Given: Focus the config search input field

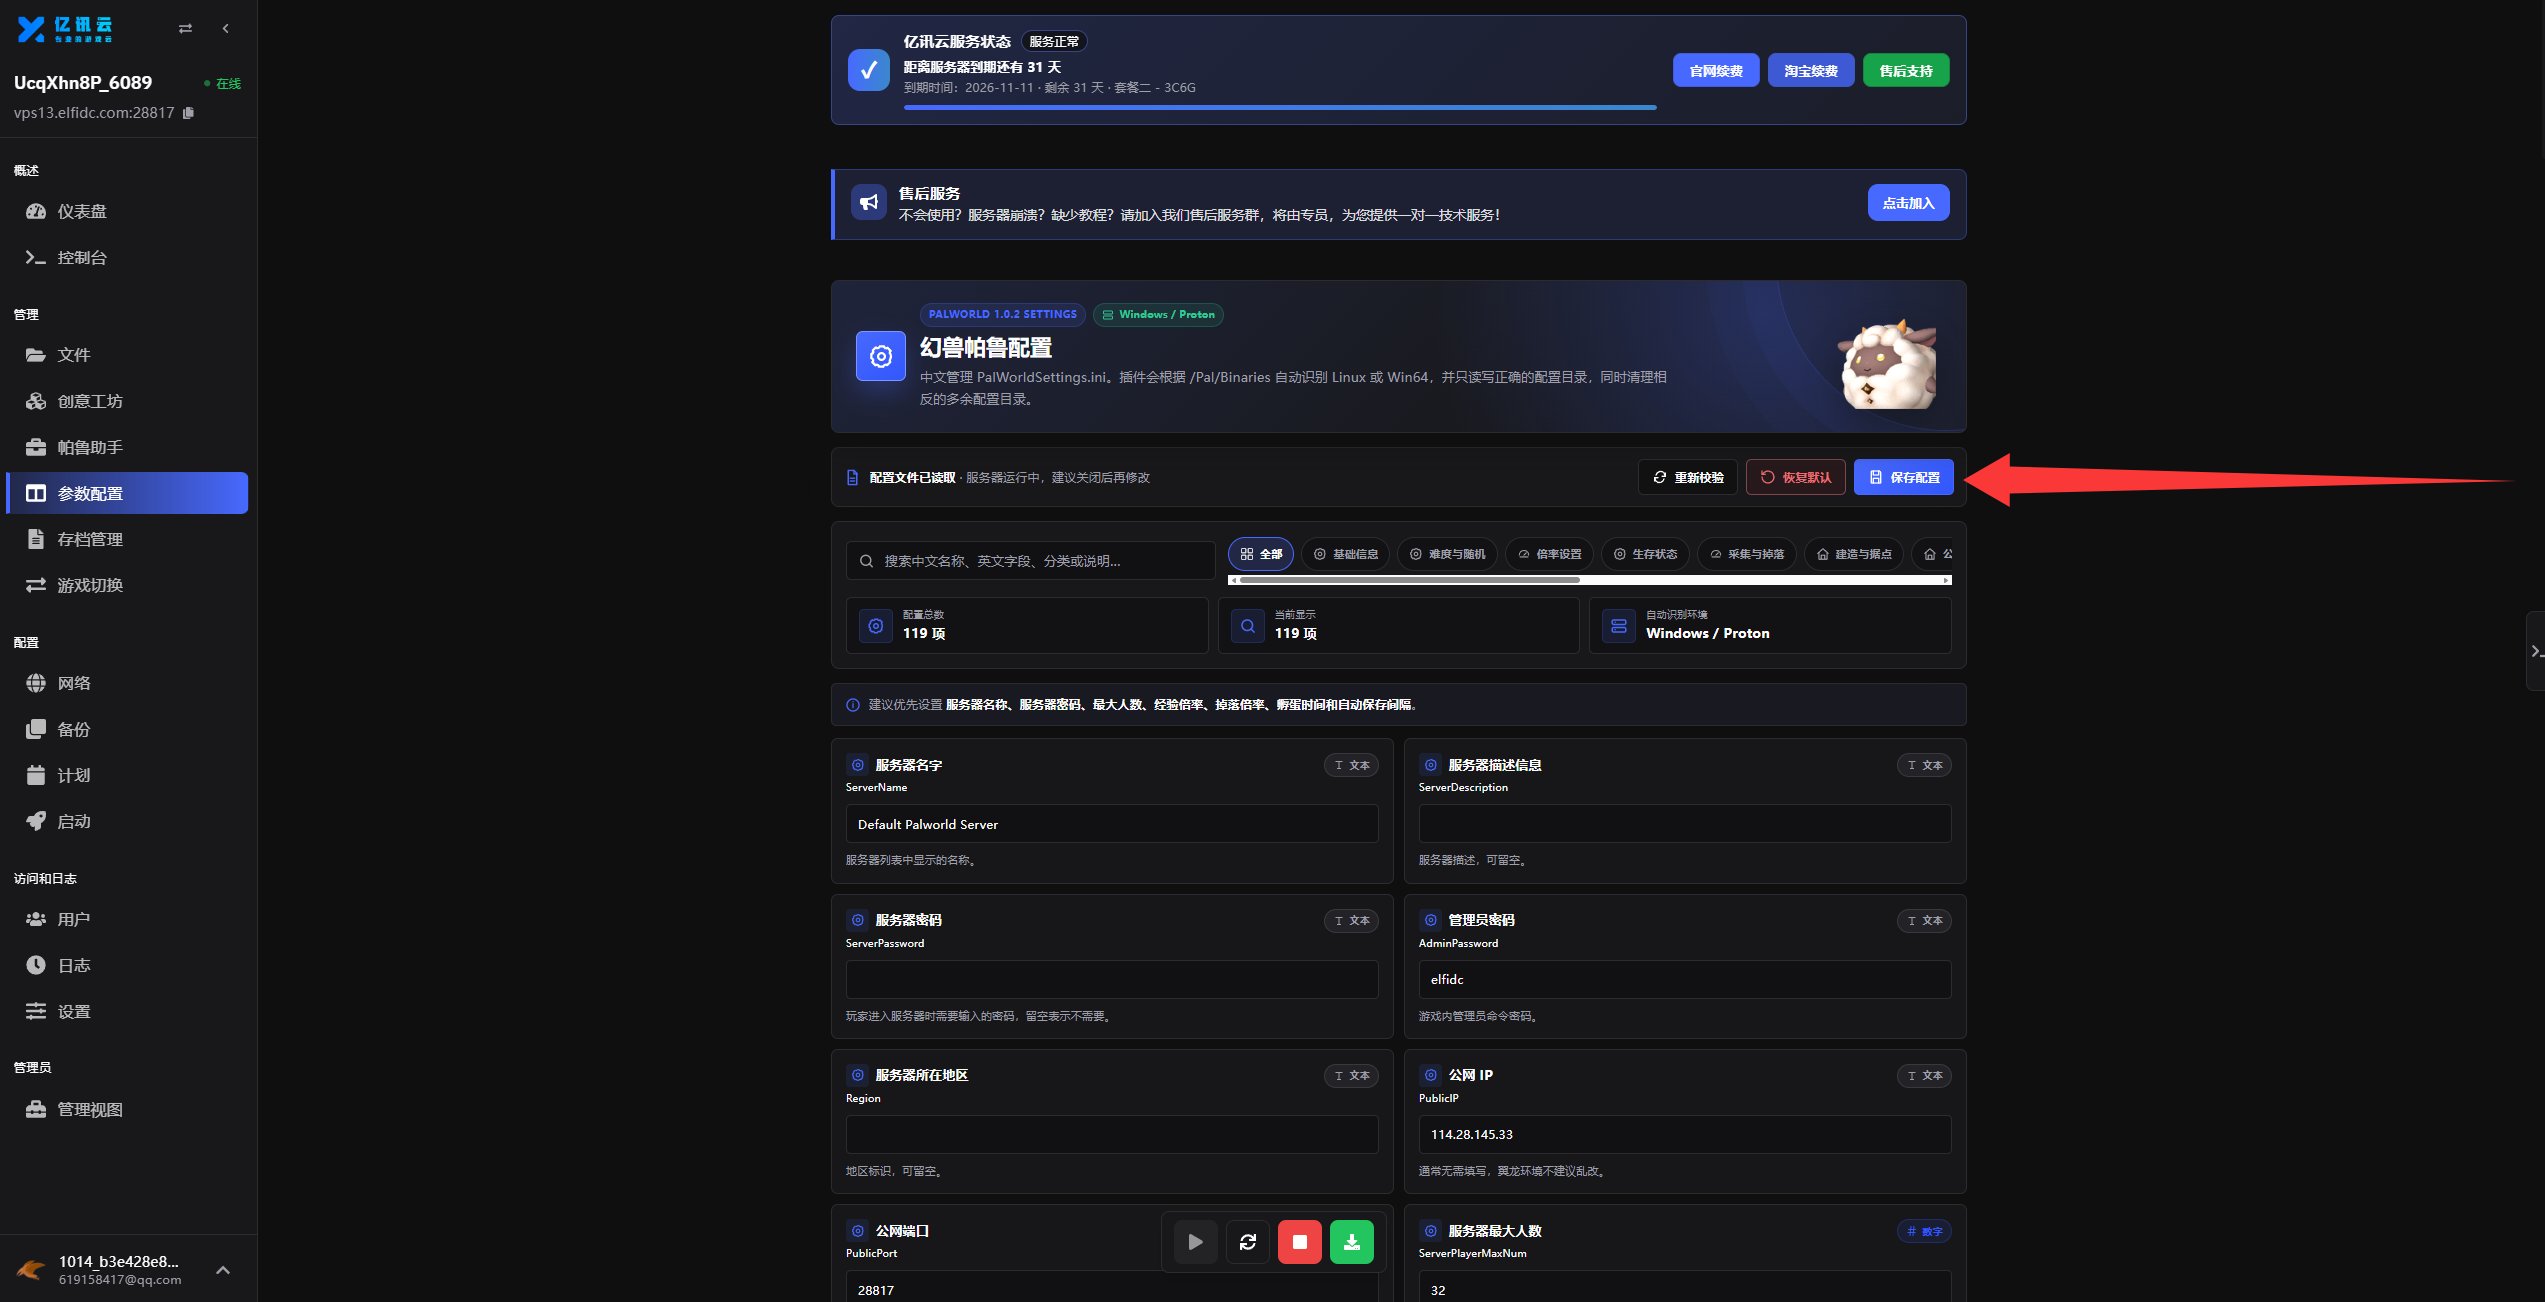Looking at the screenshot, I should tap(1031, 561).
